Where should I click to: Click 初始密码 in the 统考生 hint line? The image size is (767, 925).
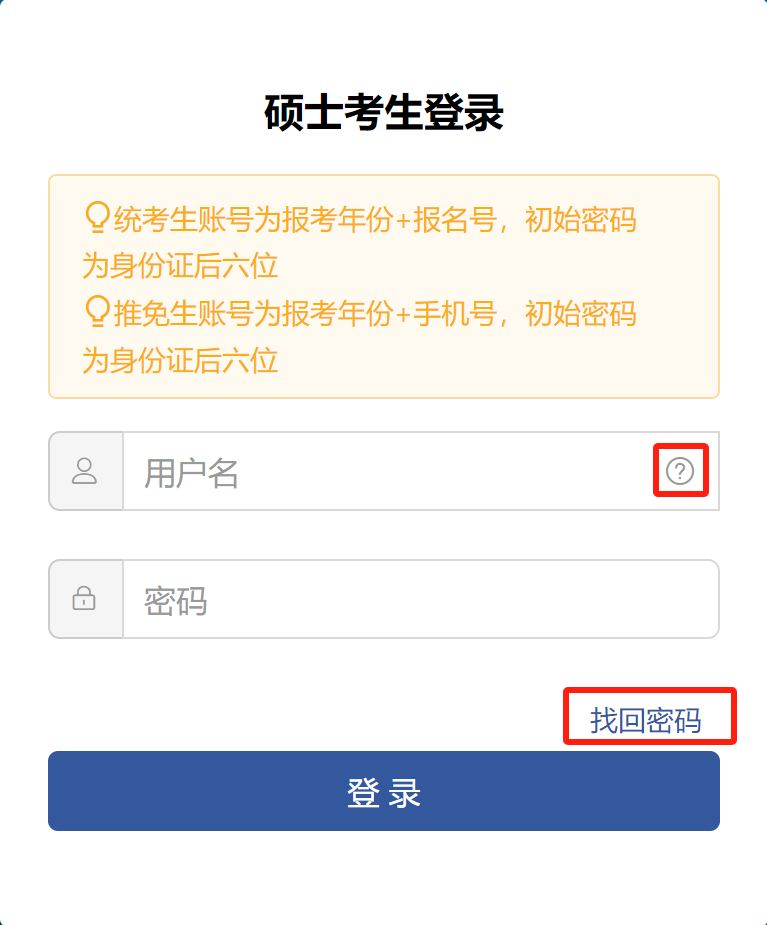581,219
